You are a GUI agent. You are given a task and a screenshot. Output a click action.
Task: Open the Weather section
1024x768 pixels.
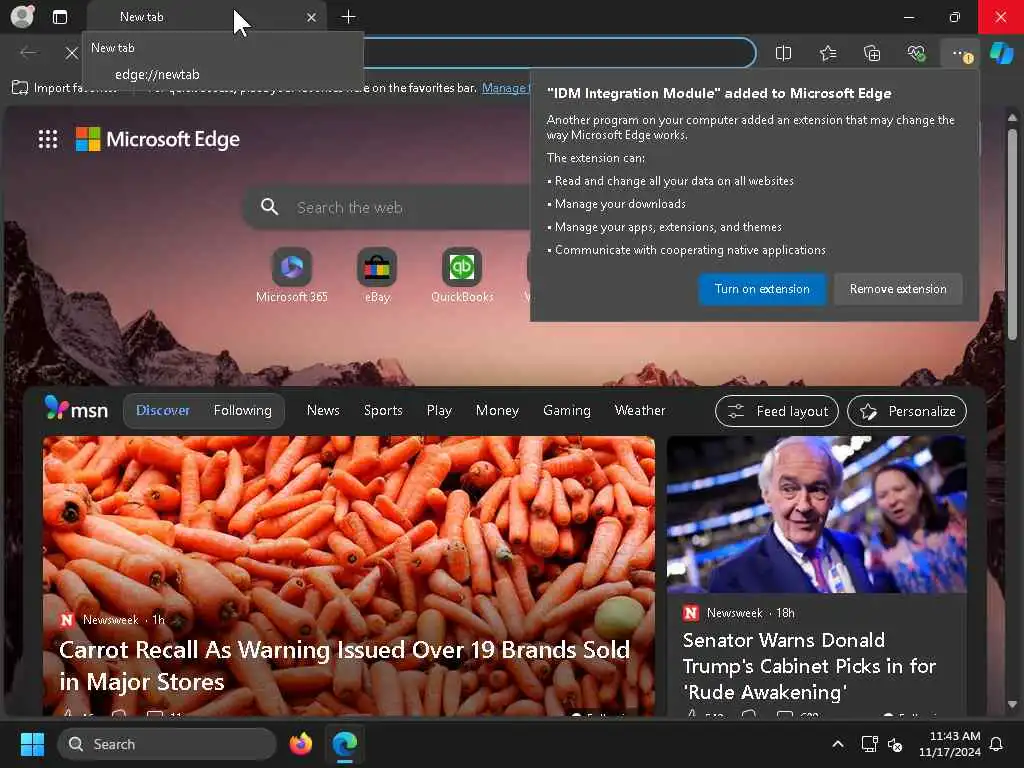tap(639, 410)
